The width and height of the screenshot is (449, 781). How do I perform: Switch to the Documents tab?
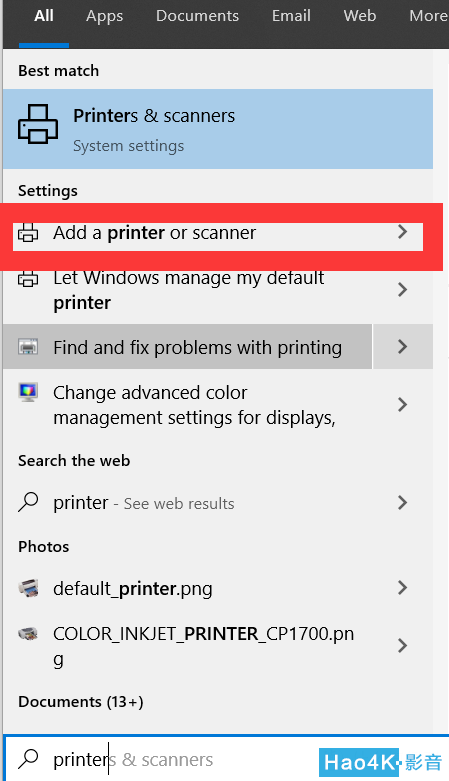(197, 16)
